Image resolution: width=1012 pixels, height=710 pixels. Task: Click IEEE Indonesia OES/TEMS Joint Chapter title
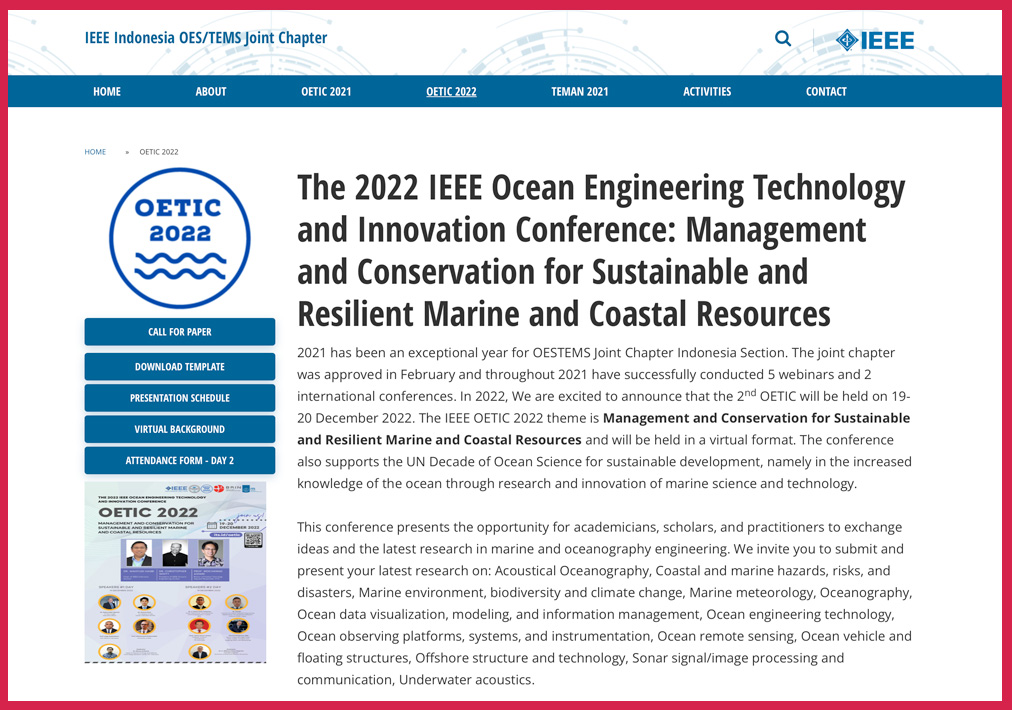[206, 38]
